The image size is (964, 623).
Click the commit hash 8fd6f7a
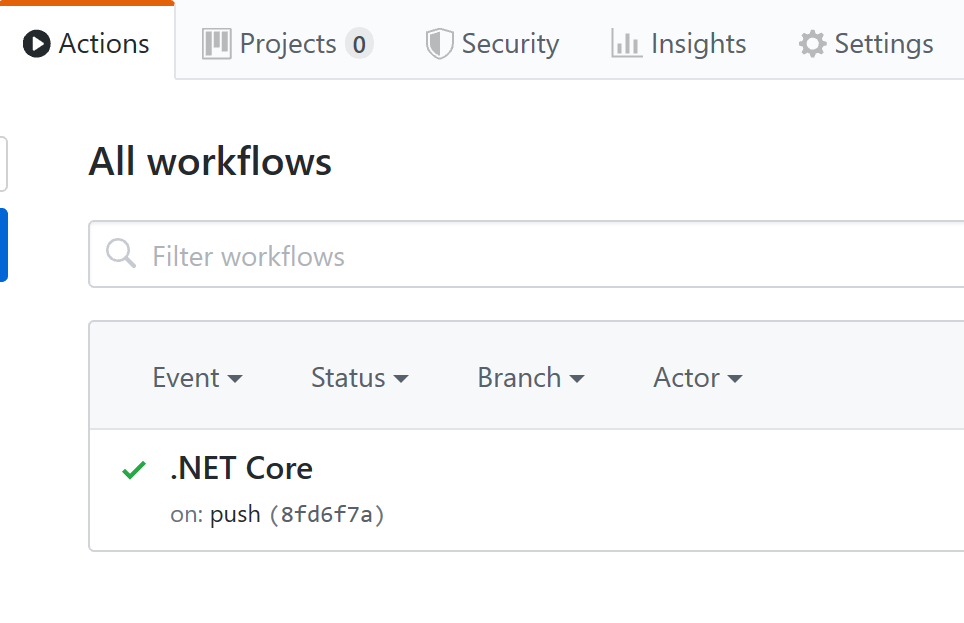pos(327,515)
